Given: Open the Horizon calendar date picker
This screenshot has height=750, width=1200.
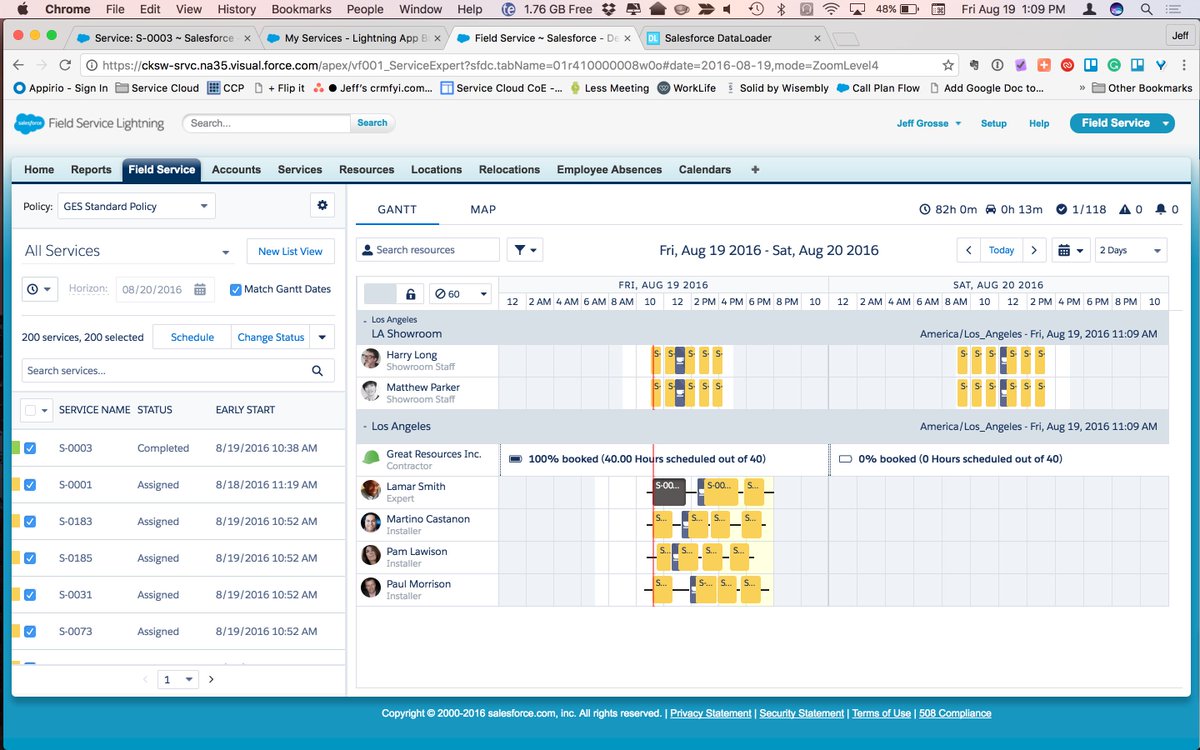Looking at the screenshot, I should tap(200, 289).
